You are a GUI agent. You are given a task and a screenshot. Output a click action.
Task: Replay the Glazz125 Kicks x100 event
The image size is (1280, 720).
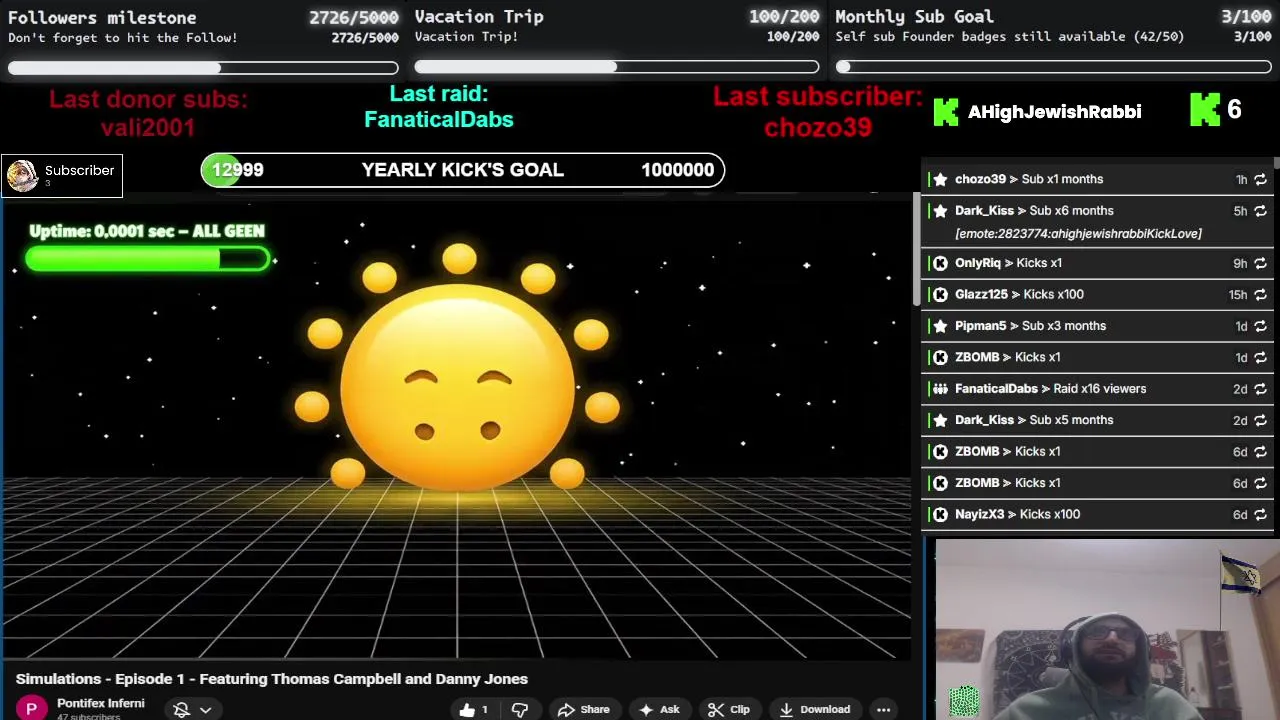click(1260, 295)
